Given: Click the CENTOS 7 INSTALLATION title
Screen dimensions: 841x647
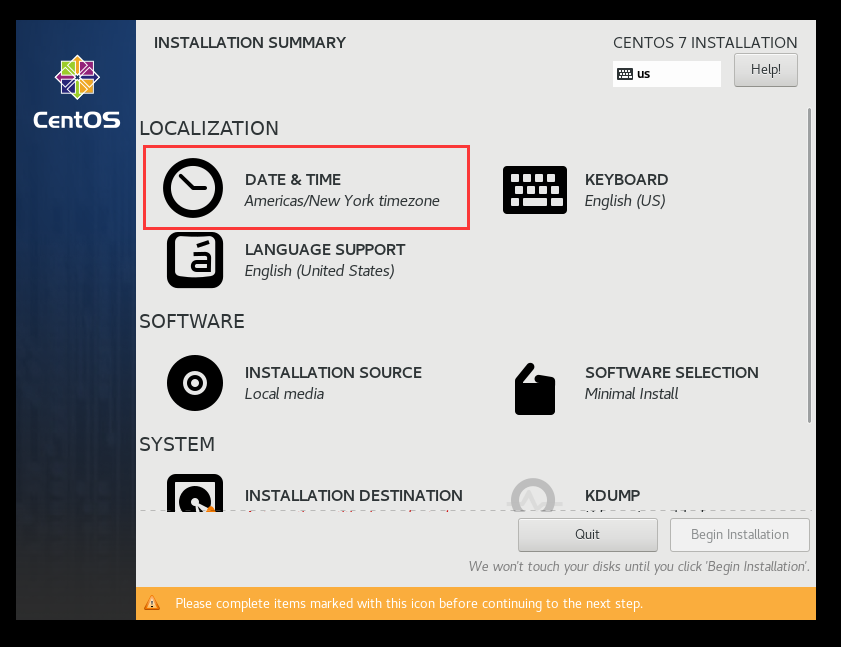Looking at the screenshot, I should click(x=705, y=43).
